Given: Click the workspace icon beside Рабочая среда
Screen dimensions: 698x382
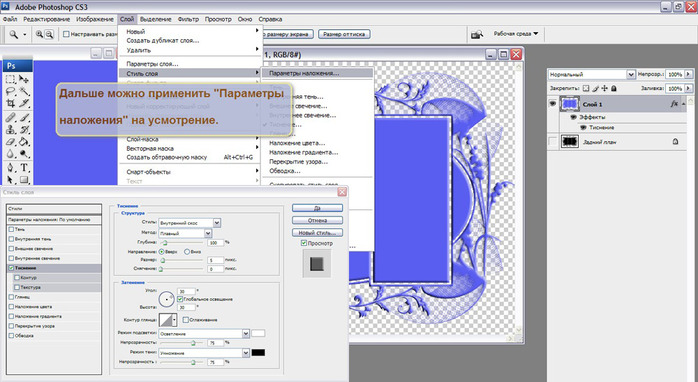Looking at the screenshot, I should [477, 34].
